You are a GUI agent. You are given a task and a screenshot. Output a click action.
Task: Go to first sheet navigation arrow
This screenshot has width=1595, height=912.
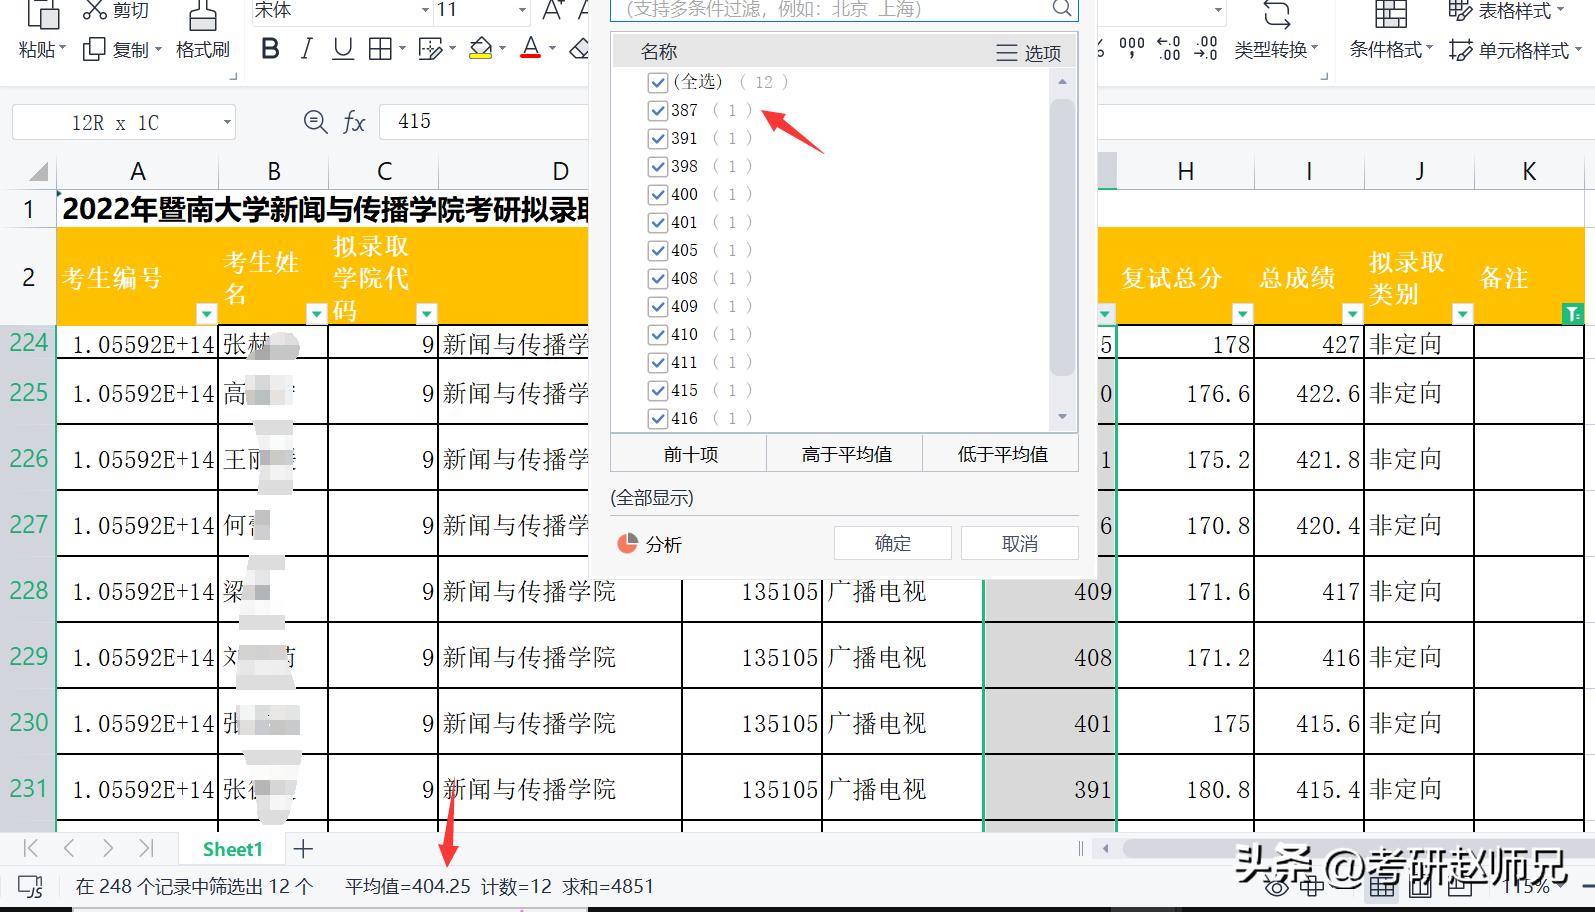click(31, 849)
